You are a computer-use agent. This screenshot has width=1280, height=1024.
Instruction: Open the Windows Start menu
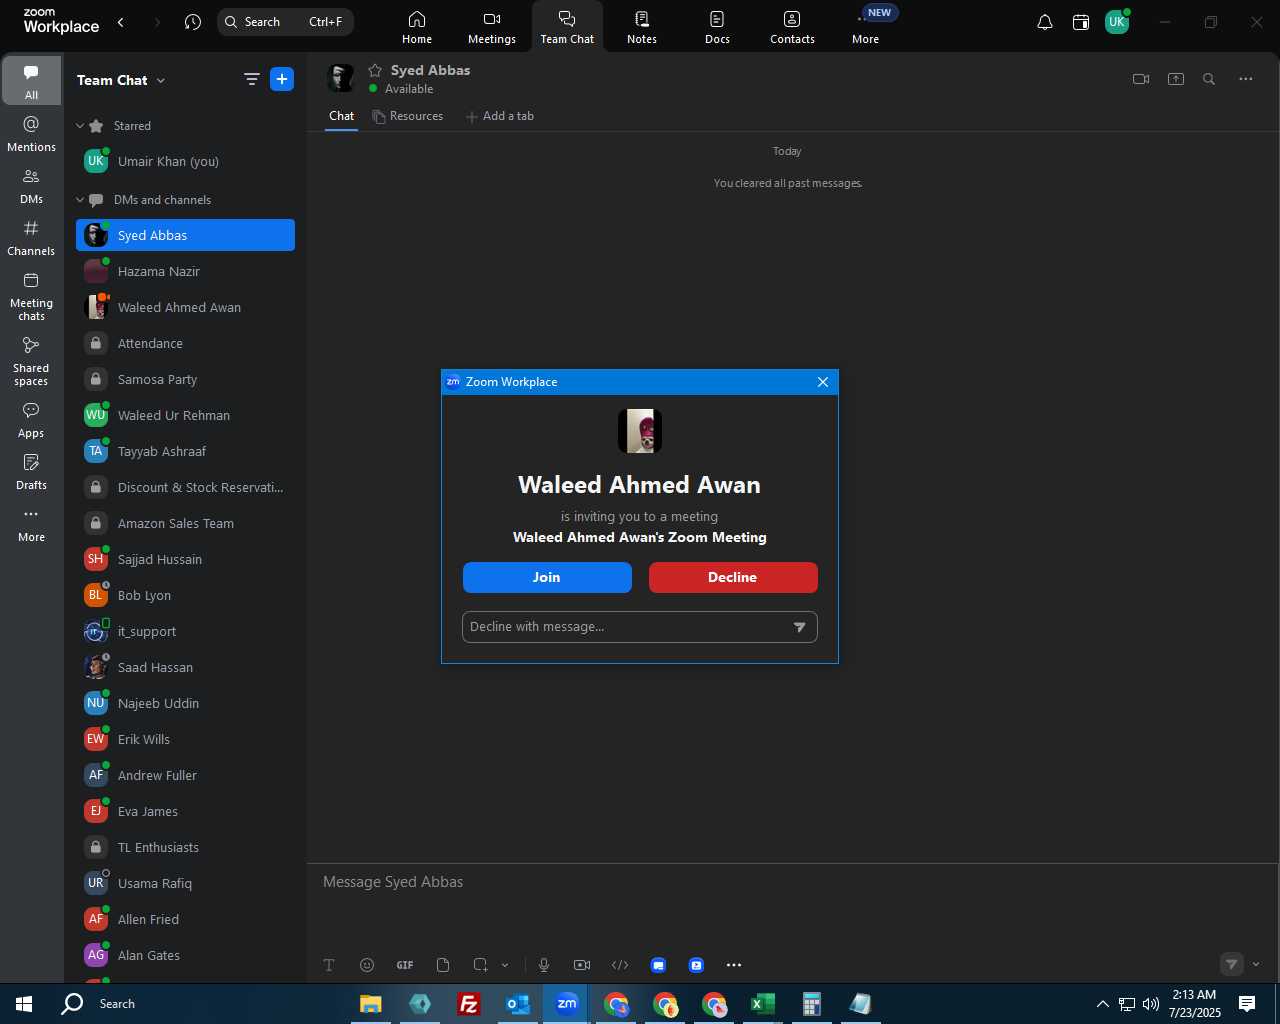point(24,1004)
